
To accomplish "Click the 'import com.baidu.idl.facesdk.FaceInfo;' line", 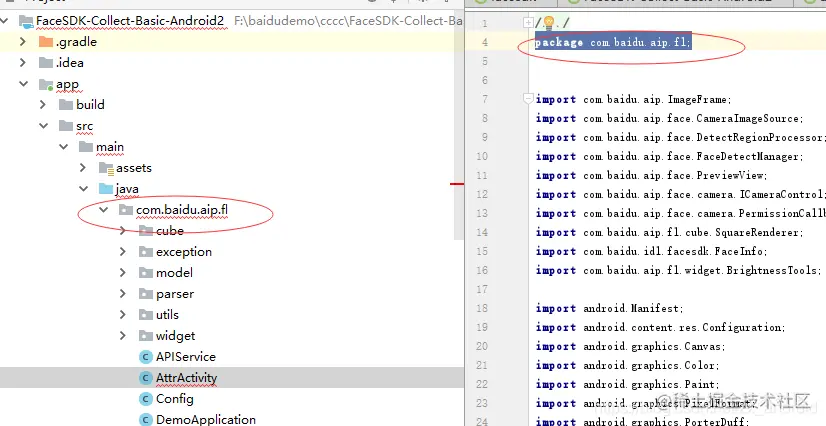I will coord(652,251).
